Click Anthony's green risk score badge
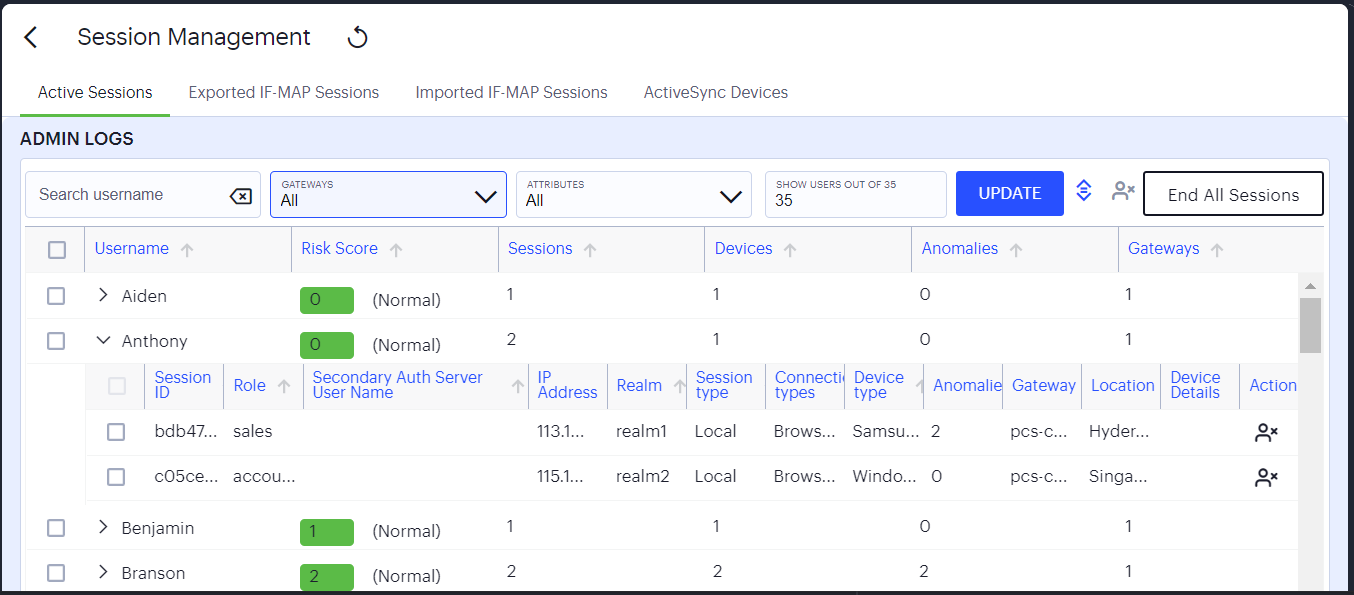Image resolution: width=1354 pixels, height=595 pixels. pyautogui.click(x=326, y=345)
